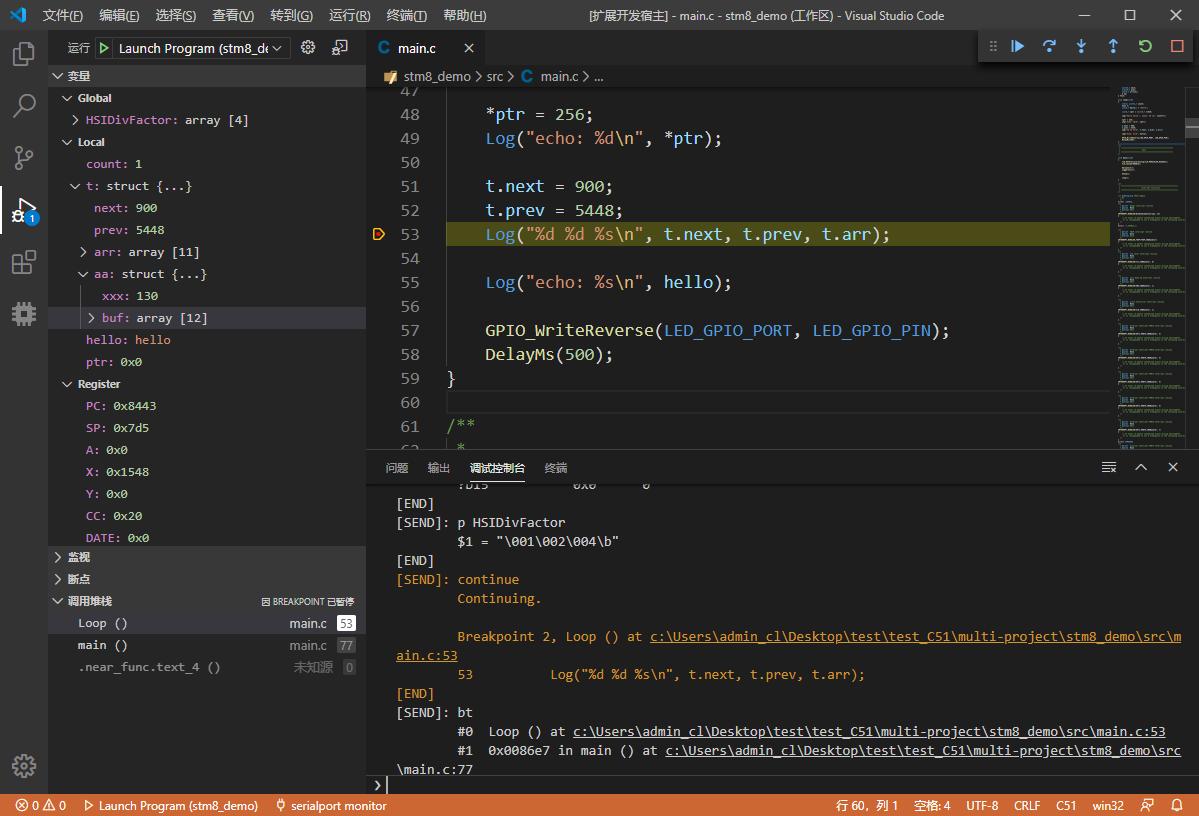The width and height of the screenshot is (1199, 816).
Task: Collapse the Local variables scope
Action: pyautogui.click(x=68, y=142)
